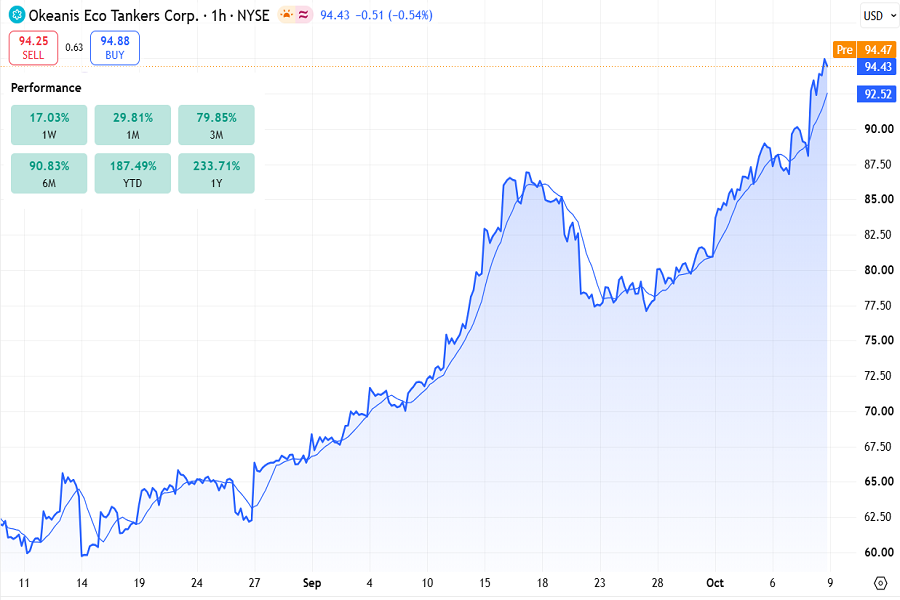Click the 94.25 SELL button

tap(33, 48)
